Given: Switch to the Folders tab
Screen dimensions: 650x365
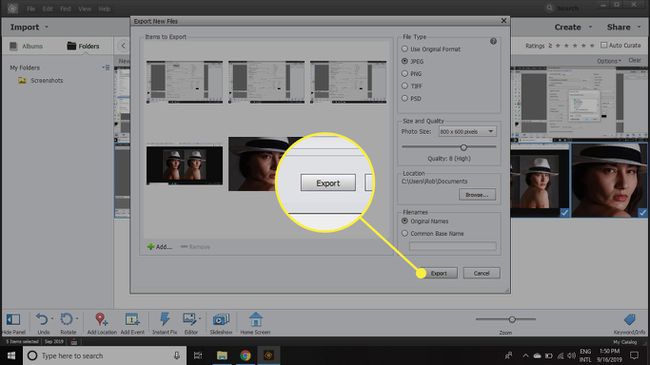Looking at the screenshot, I should pos(83,46).
